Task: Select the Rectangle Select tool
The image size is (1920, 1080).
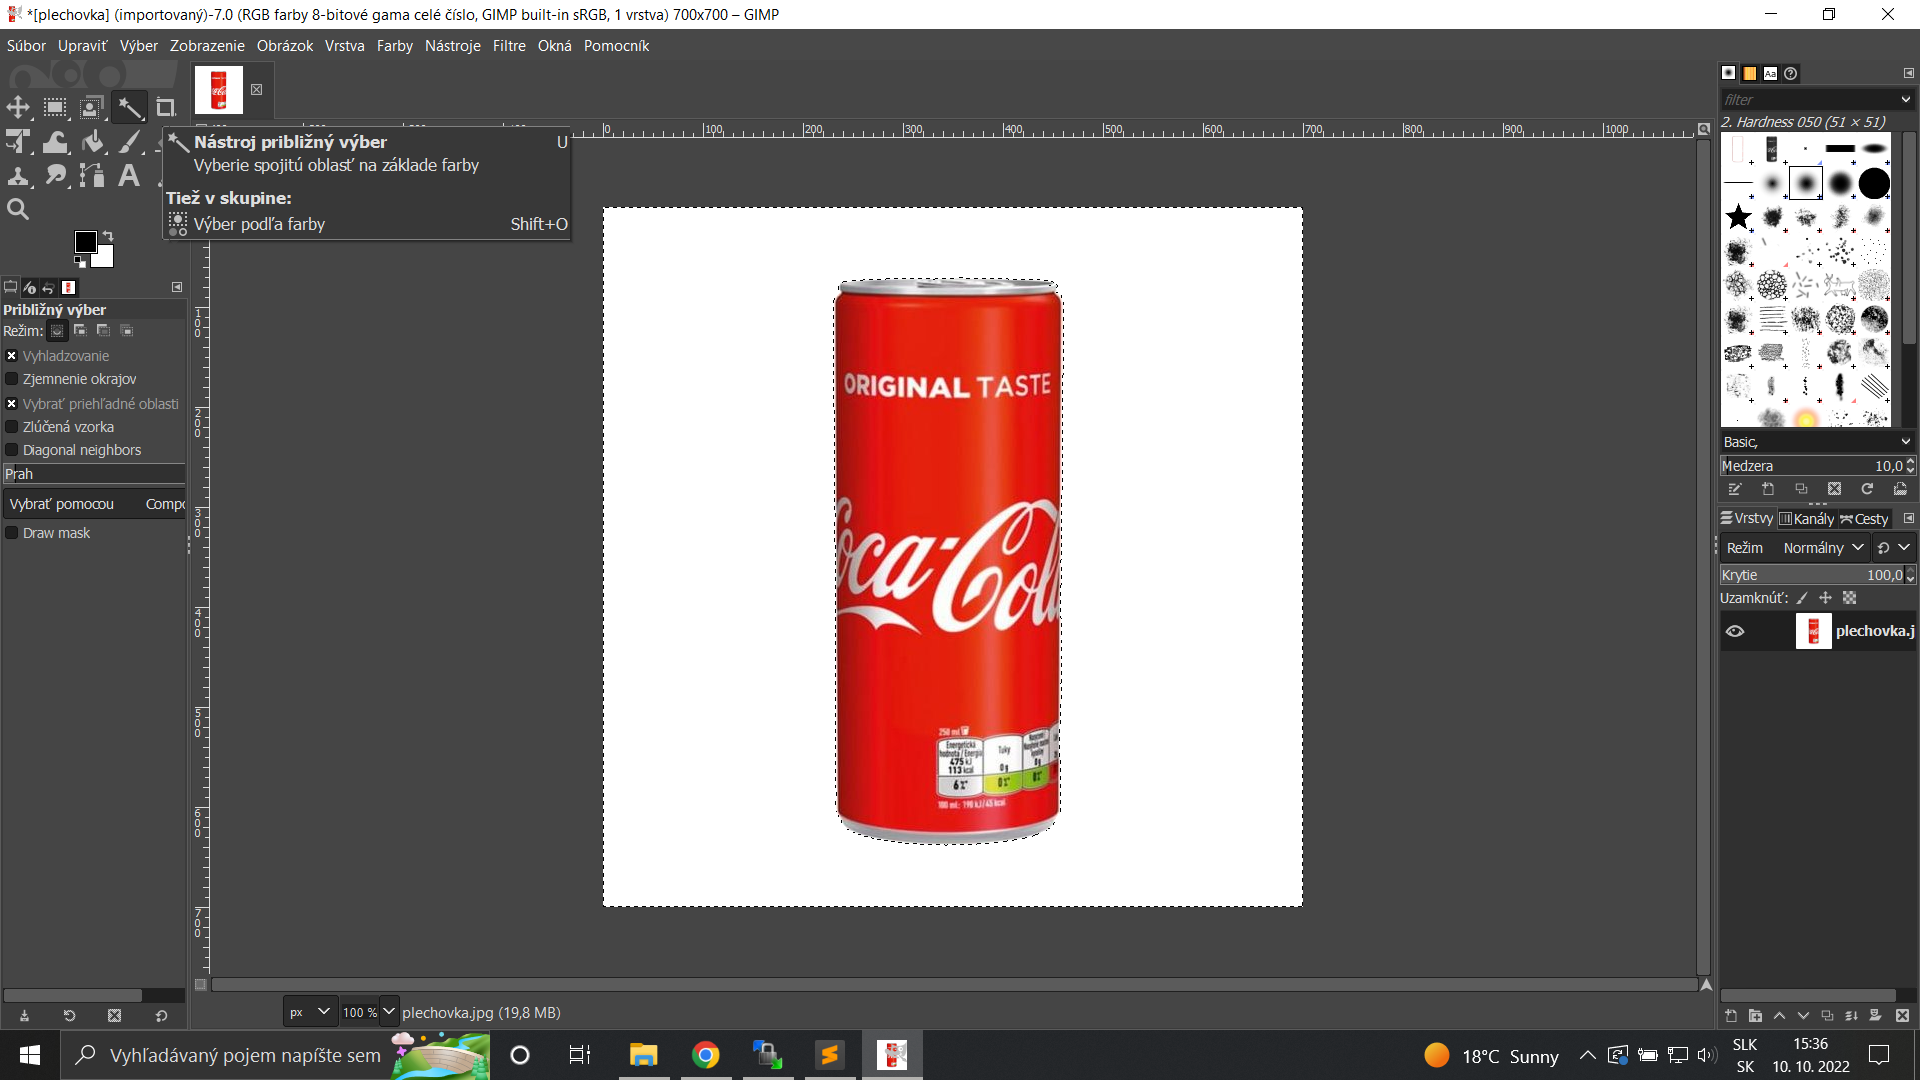Action: [55, 108]
